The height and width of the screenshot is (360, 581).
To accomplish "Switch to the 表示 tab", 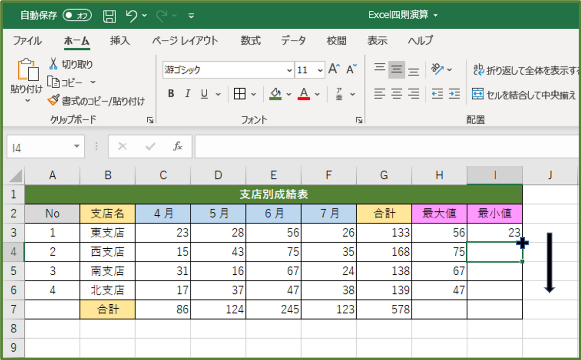I will [377, 40].
